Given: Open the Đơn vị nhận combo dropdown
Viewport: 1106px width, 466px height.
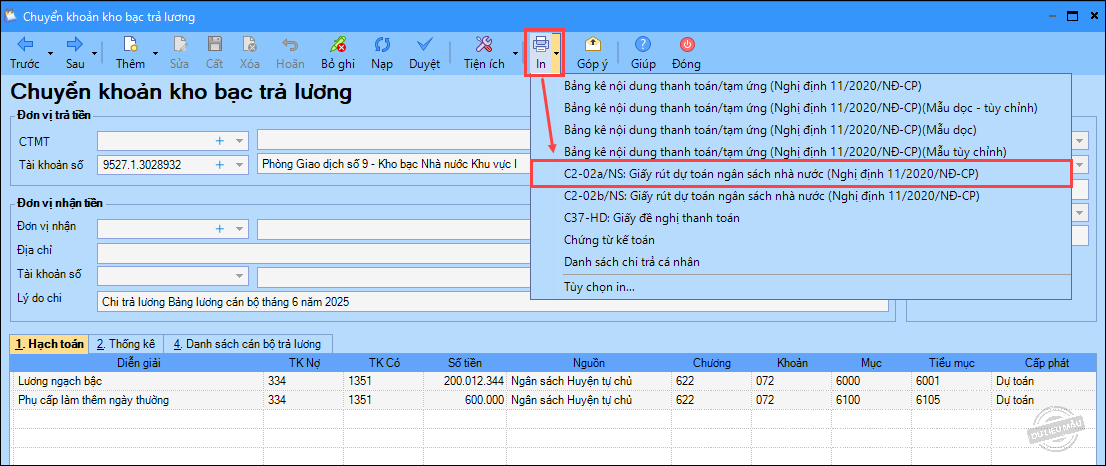Looking at the screenshot, I should point(239,228).
